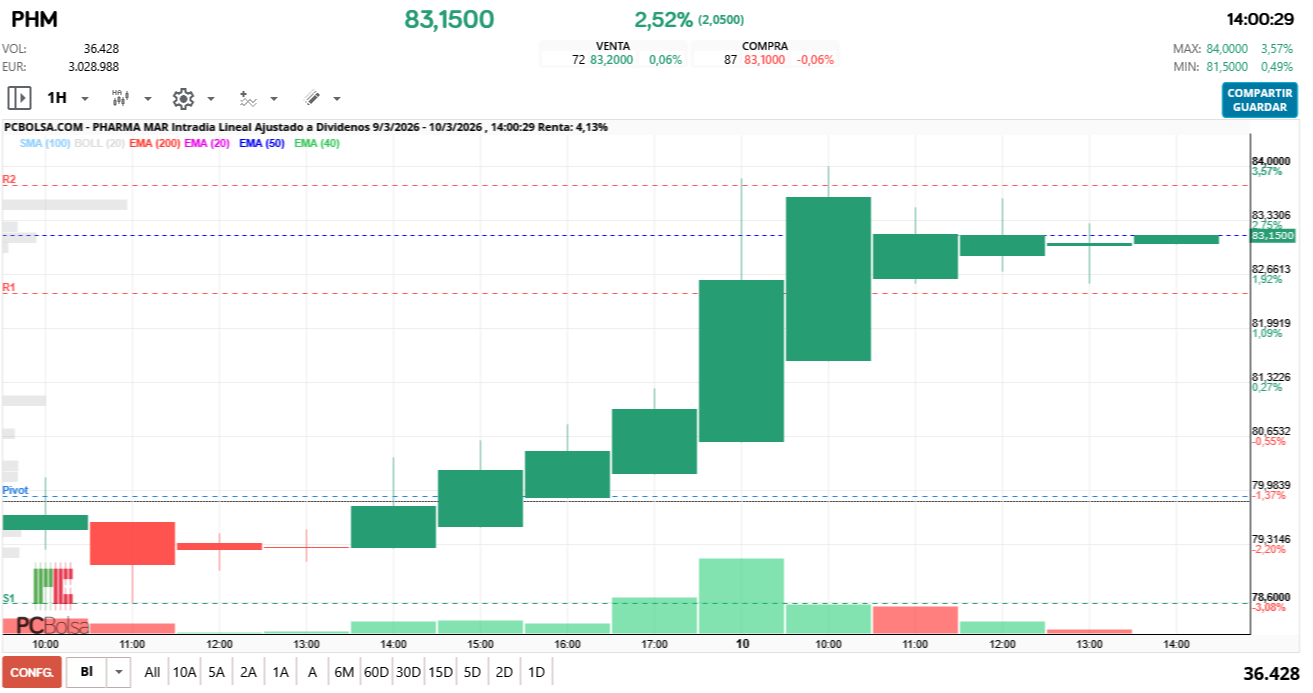1313x693 pixels.
Task: Select the drawing pencil tool icon
Action: click(x=311, y=98)
